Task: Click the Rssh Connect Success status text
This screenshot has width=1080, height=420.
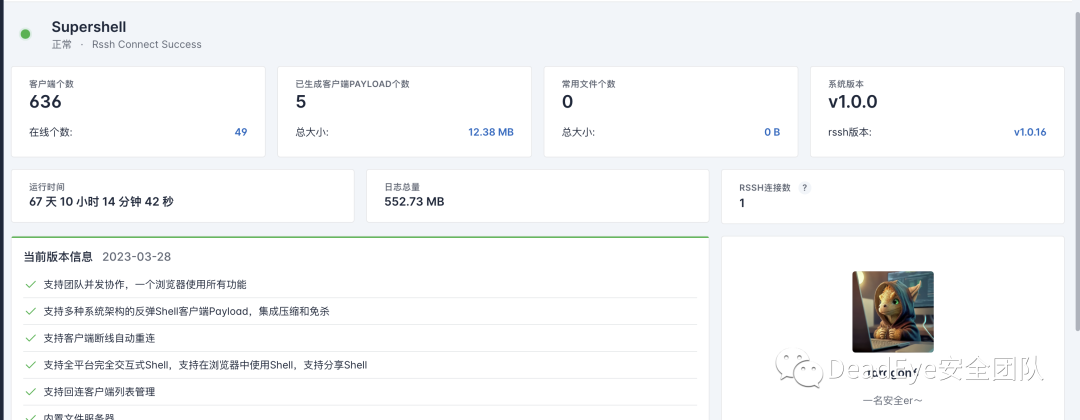Action: (147, 44)
